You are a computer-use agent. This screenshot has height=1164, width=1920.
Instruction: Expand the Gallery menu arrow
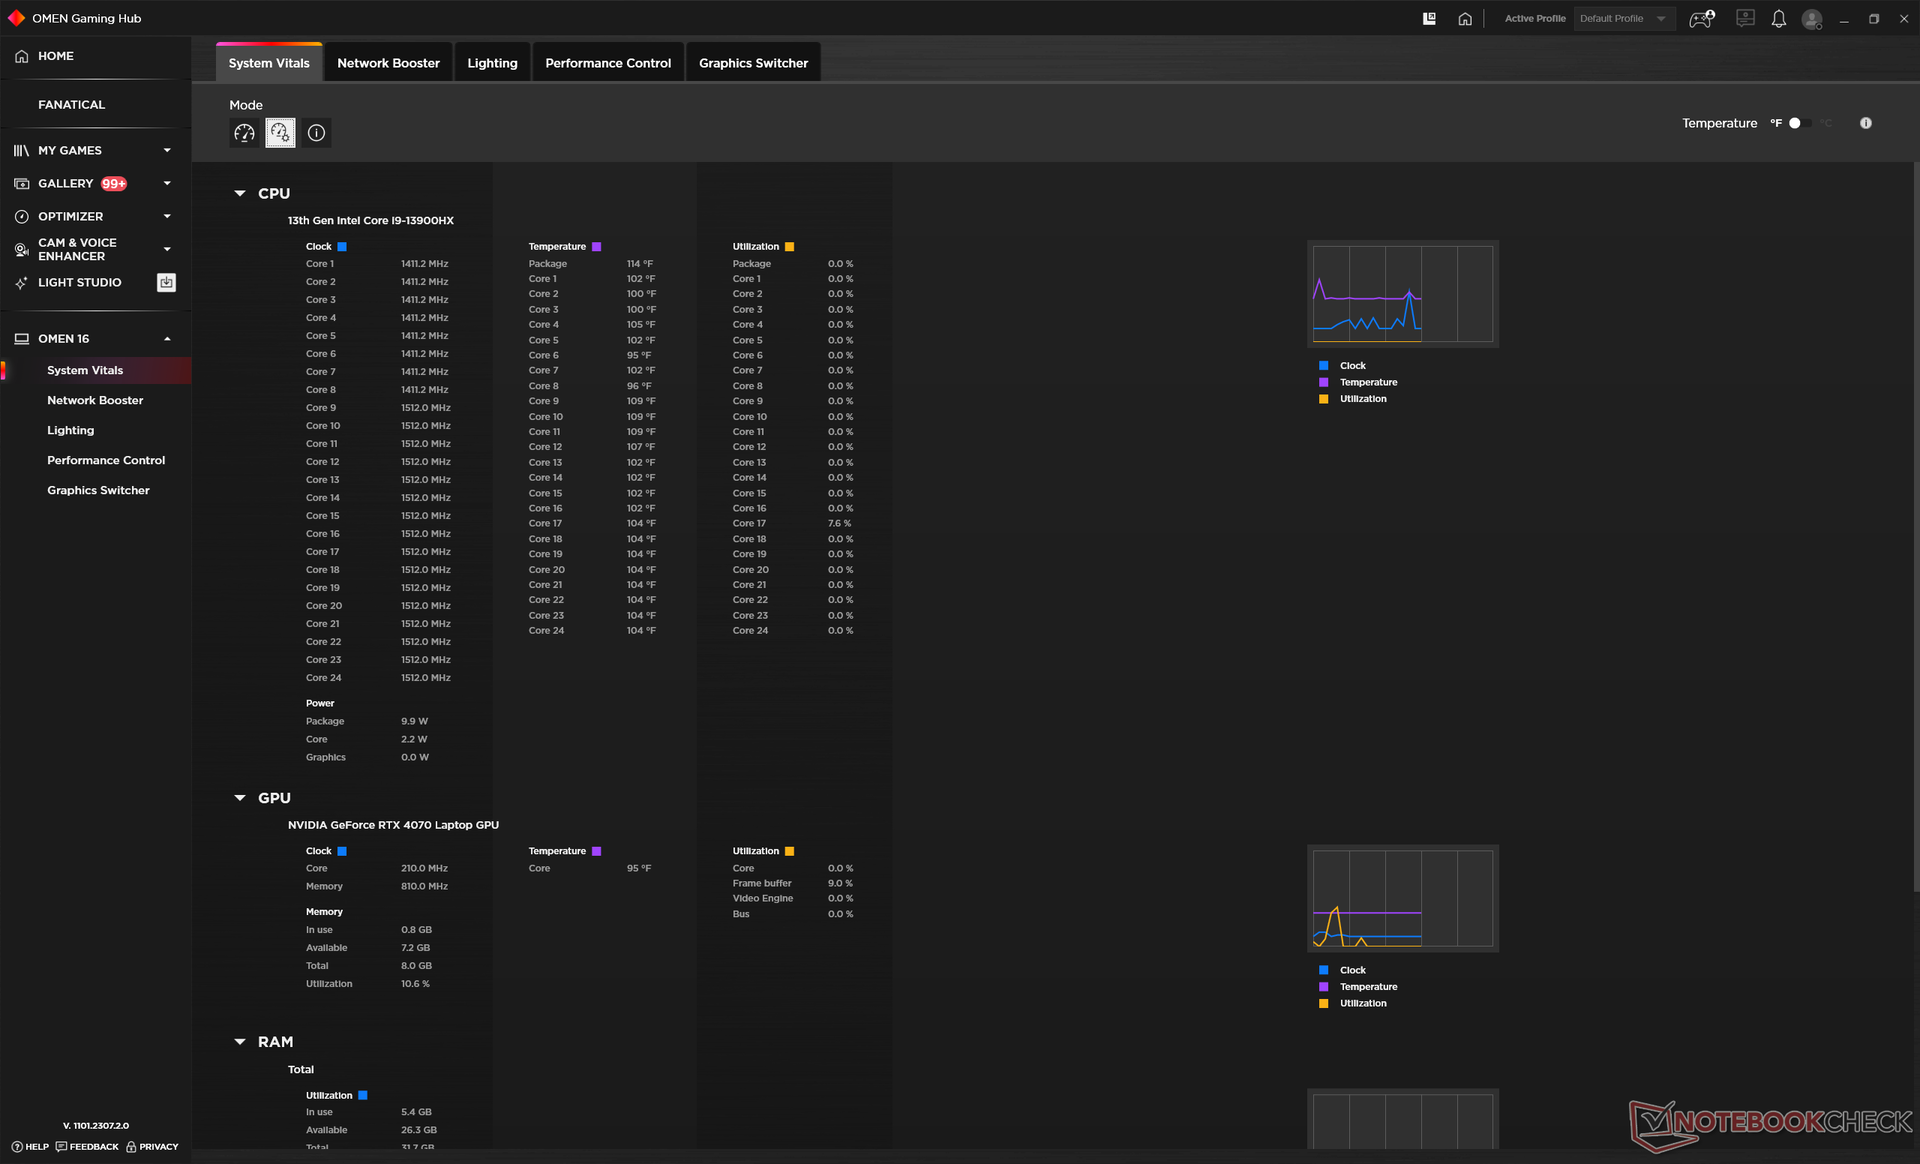click(x=167, y=184)
